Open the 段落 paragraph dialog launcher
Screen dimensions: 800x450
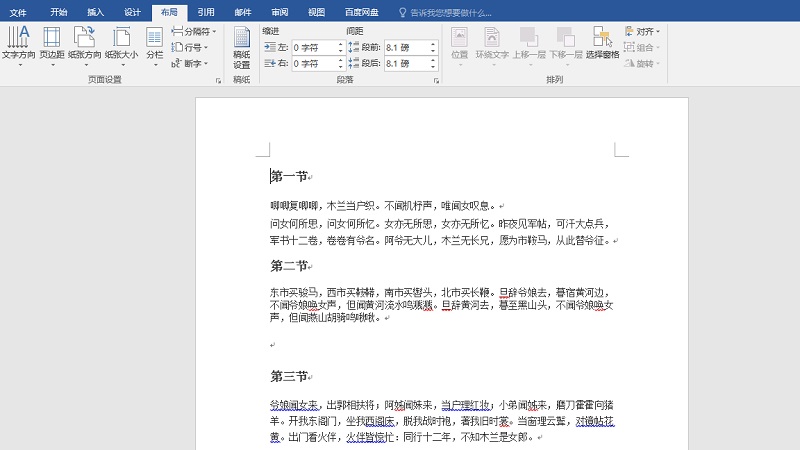tap(436, 80)
